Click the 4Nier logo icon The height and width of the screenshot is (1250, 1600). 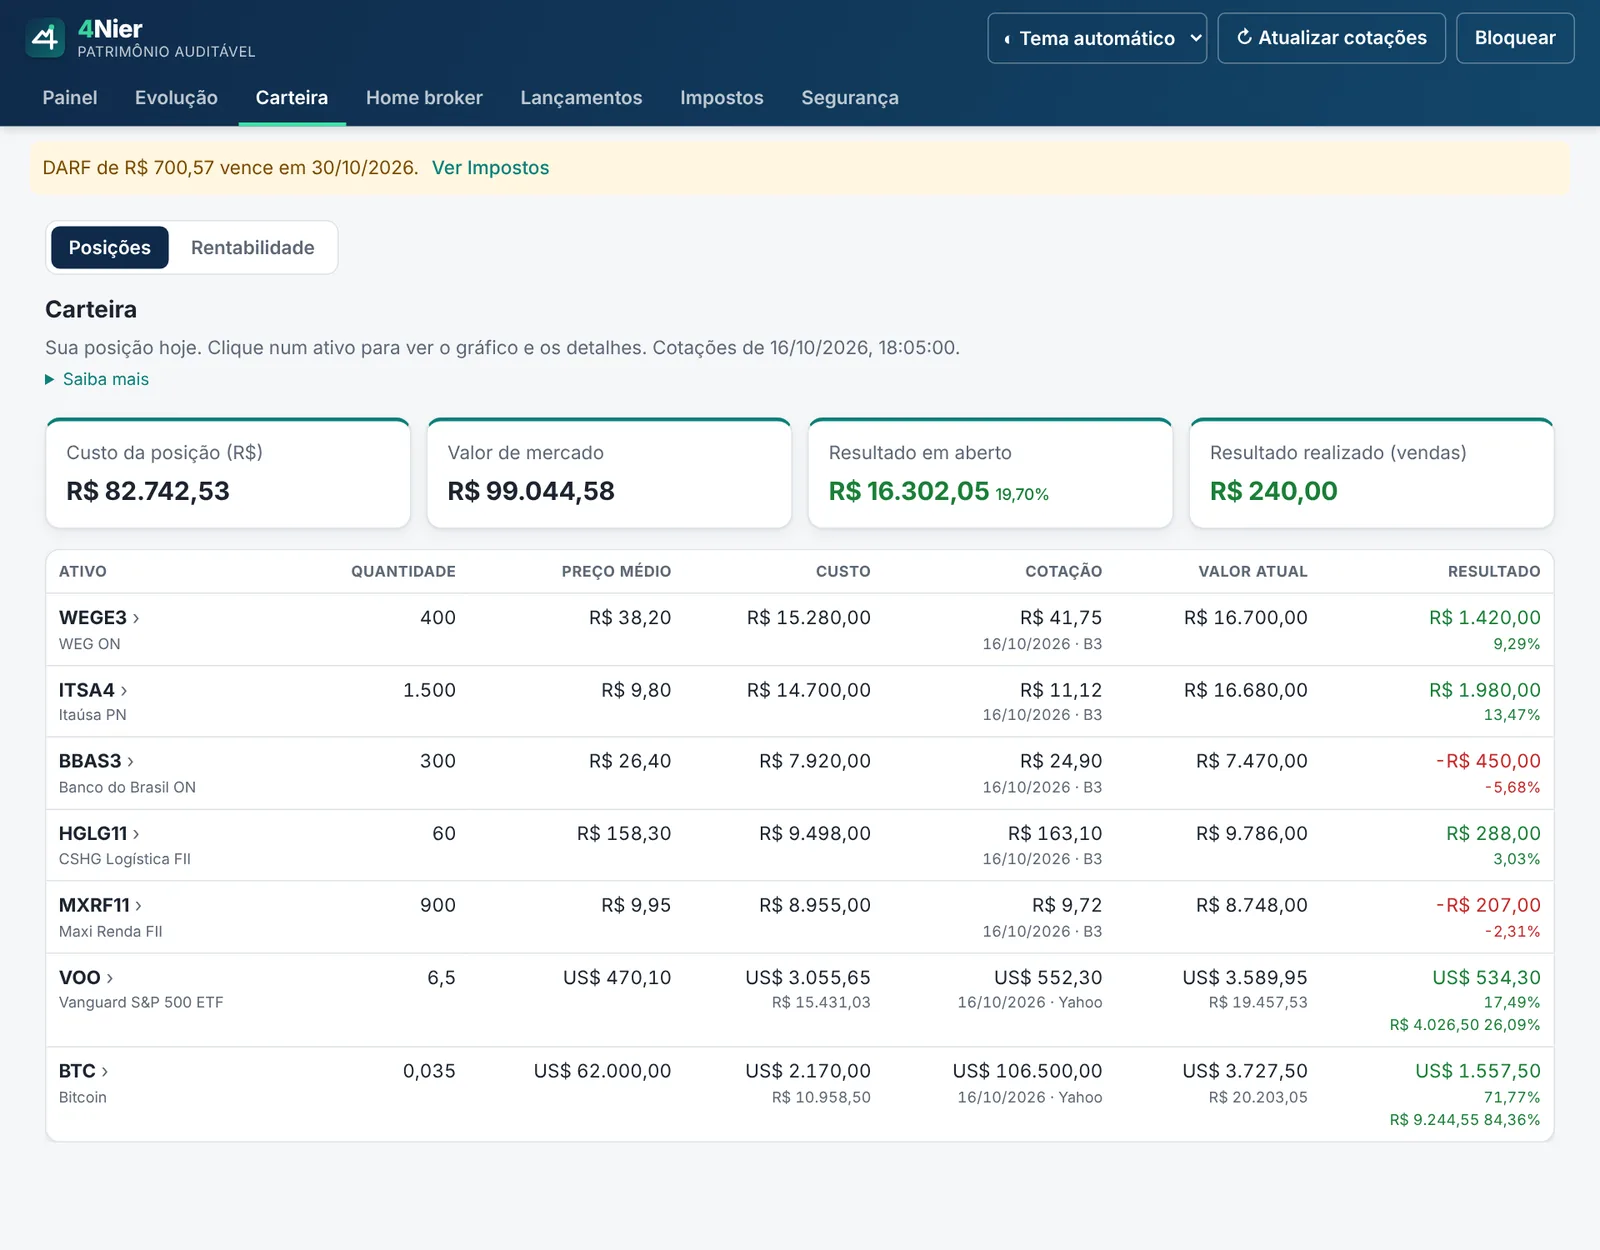click(x=45, y=38)
